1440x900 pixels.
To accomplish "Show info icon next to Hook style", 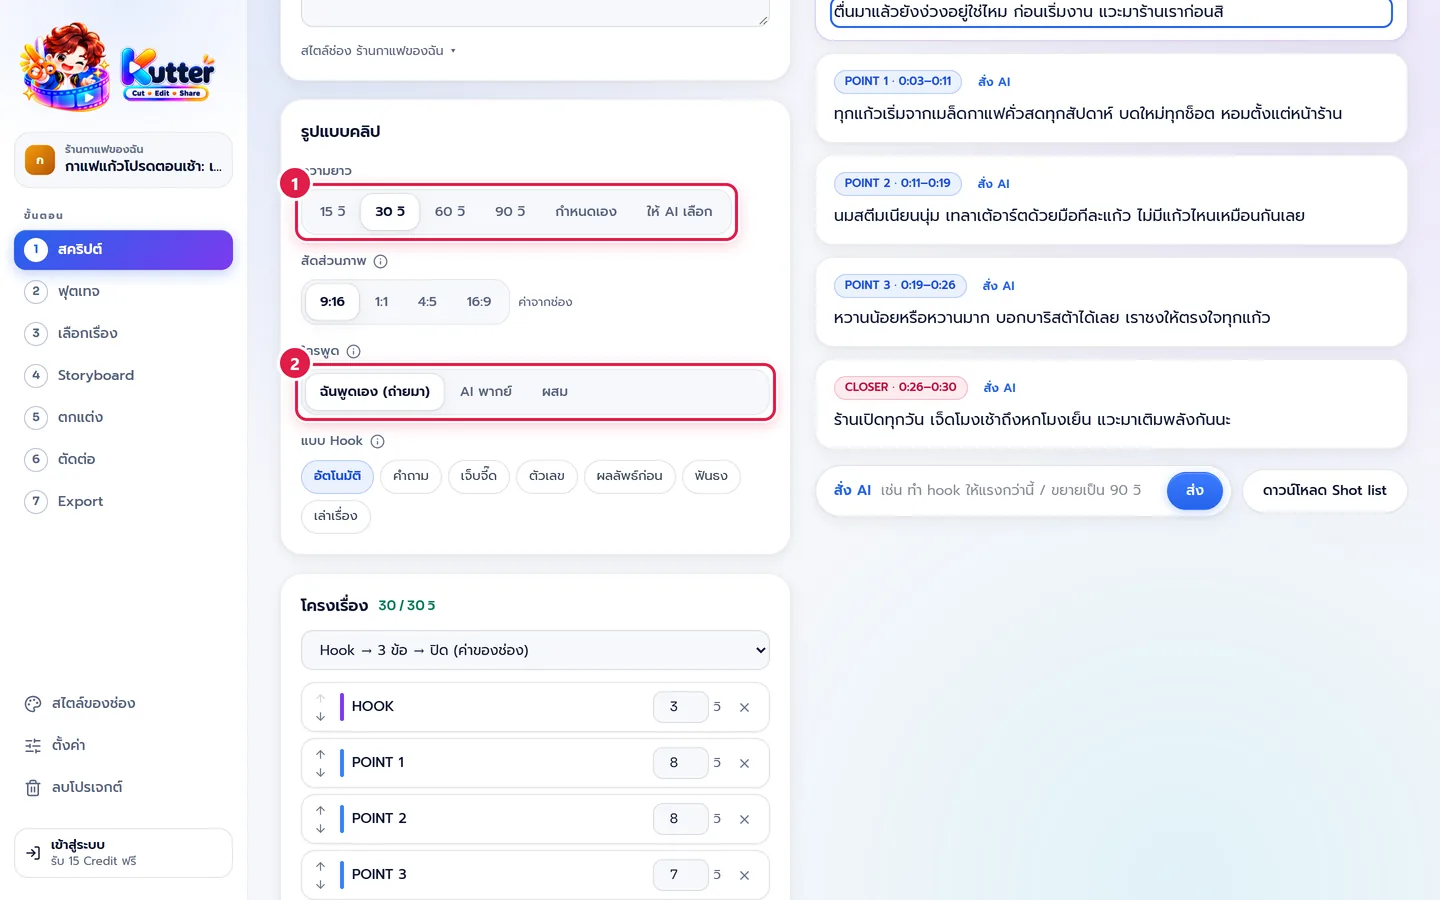I will point(377,441).
